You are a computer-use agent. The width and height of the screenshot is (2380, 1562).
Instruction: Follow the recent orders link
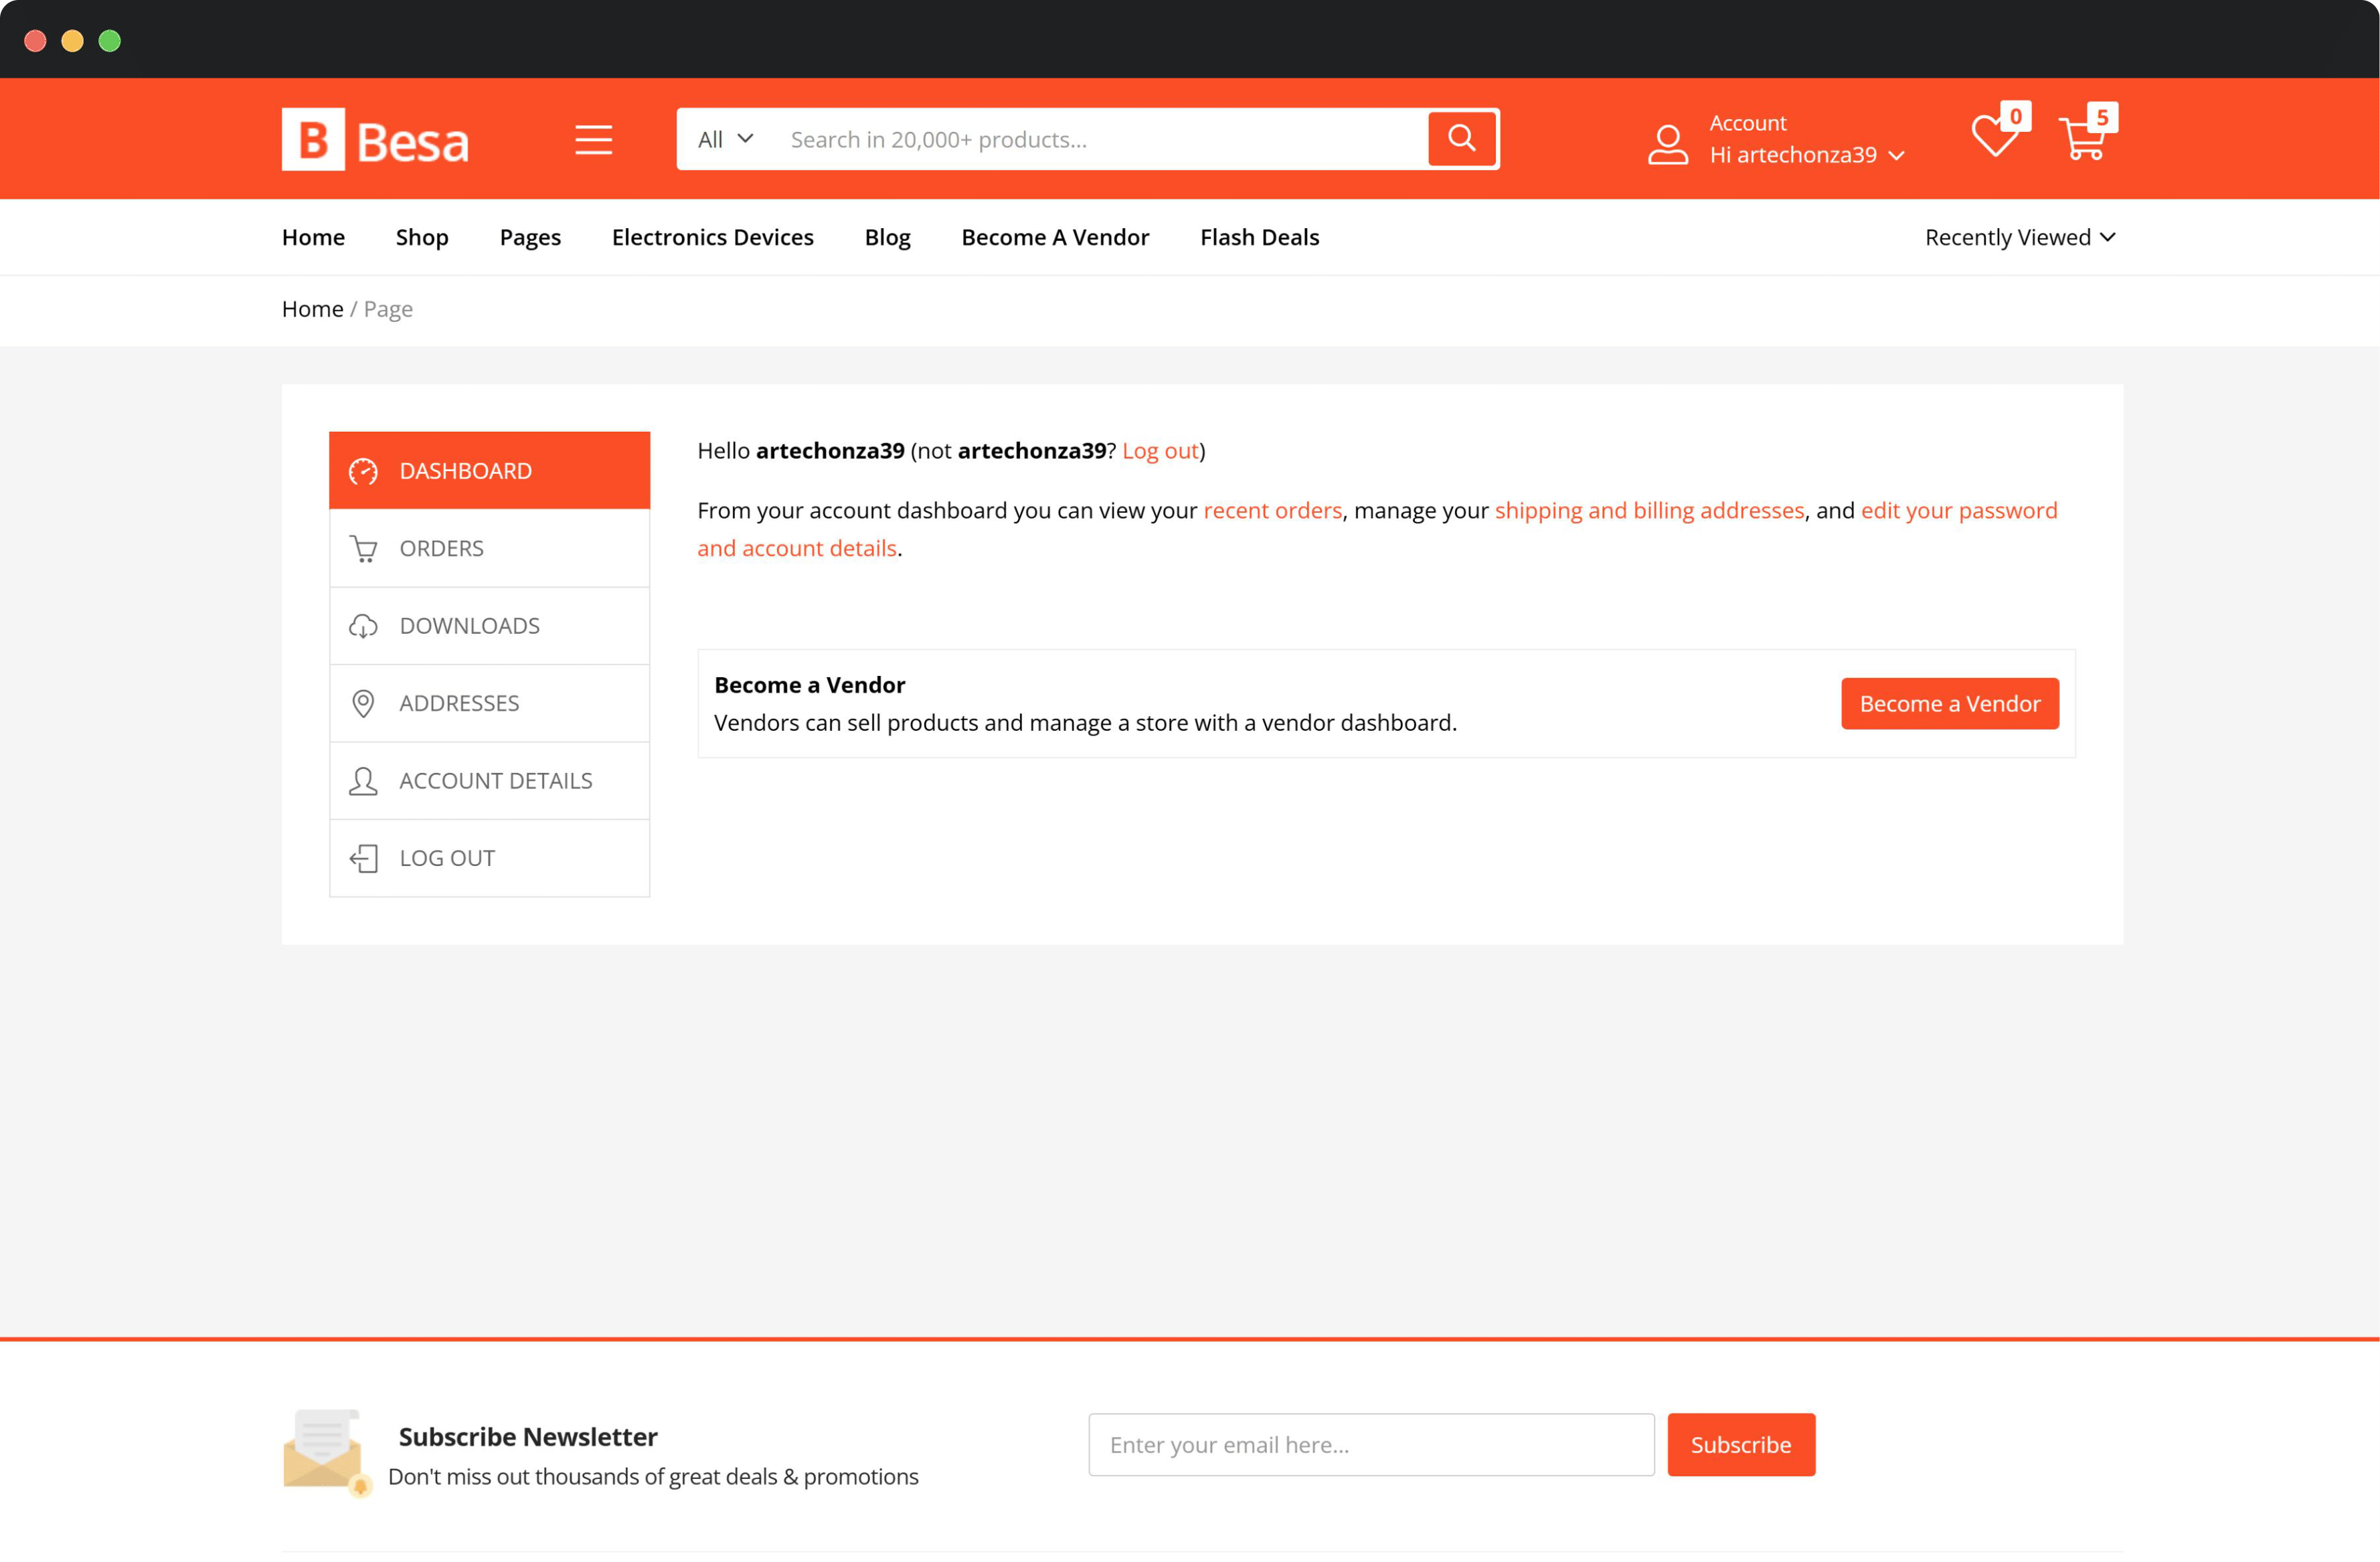(1272, 510)
